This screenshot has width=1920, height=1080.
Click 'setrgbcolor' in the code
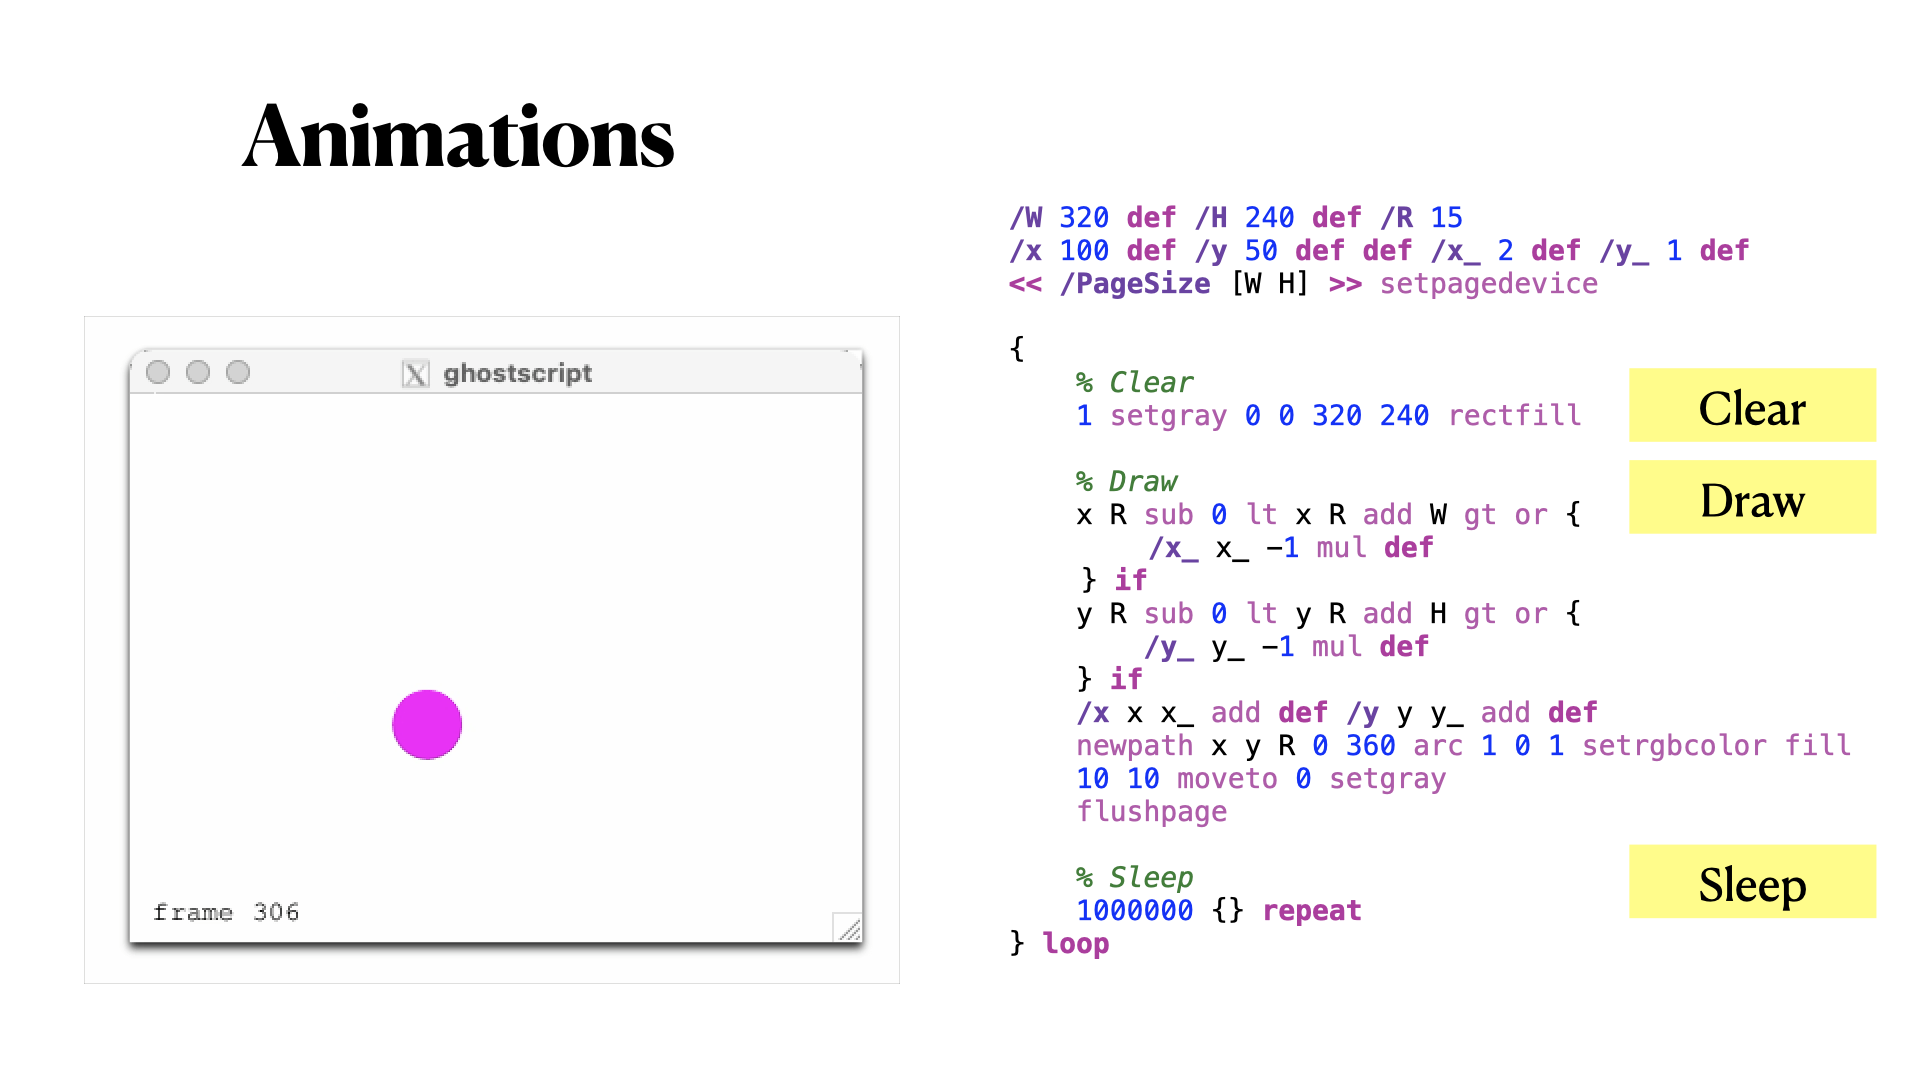pos(1674,745)
